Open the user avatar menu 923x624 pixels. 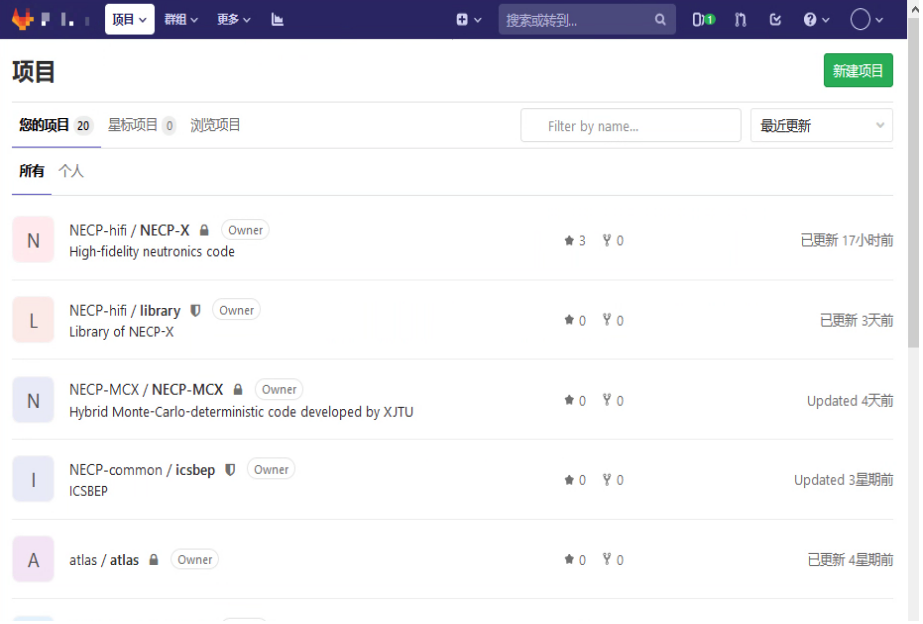coord(866,19)
